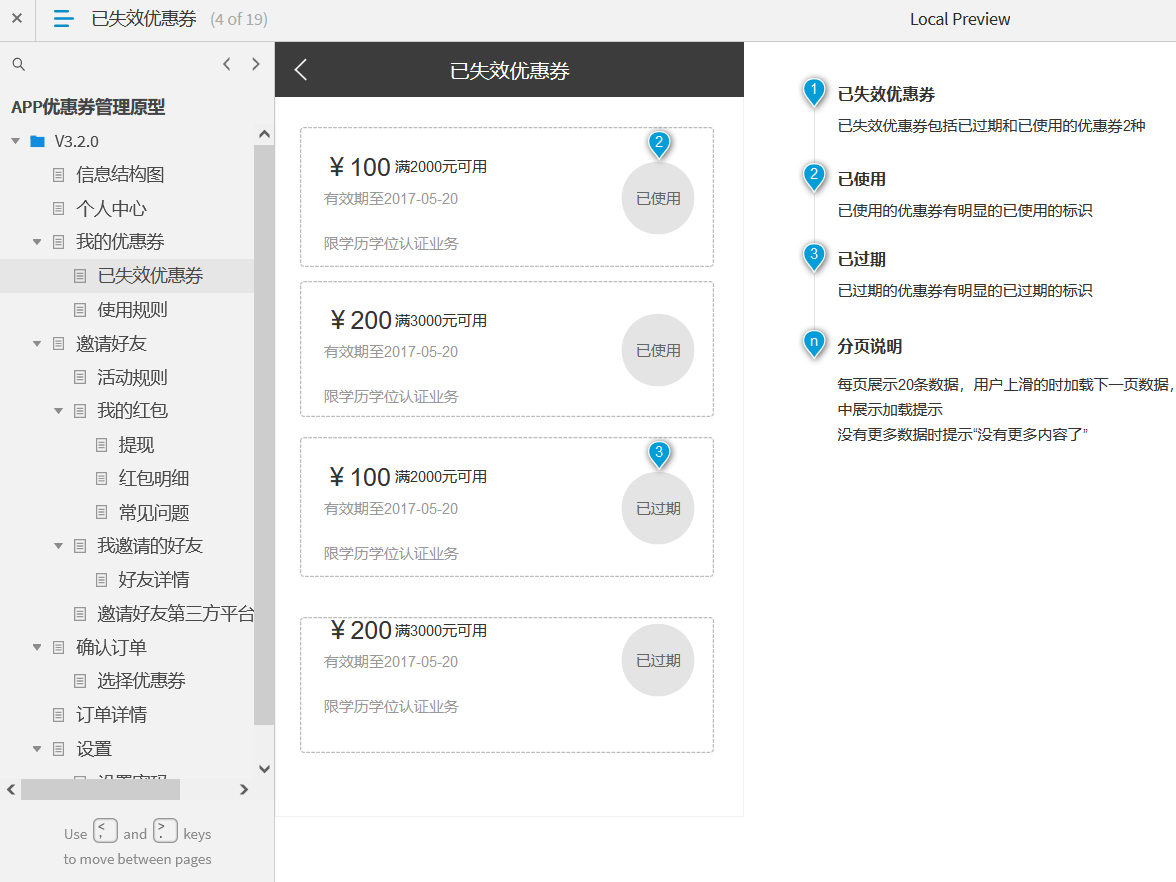Viewport: 1176px width, 882px height.
Task: Click the blue folder icon for V3.2.0
Action: click(x=38, y=141)
